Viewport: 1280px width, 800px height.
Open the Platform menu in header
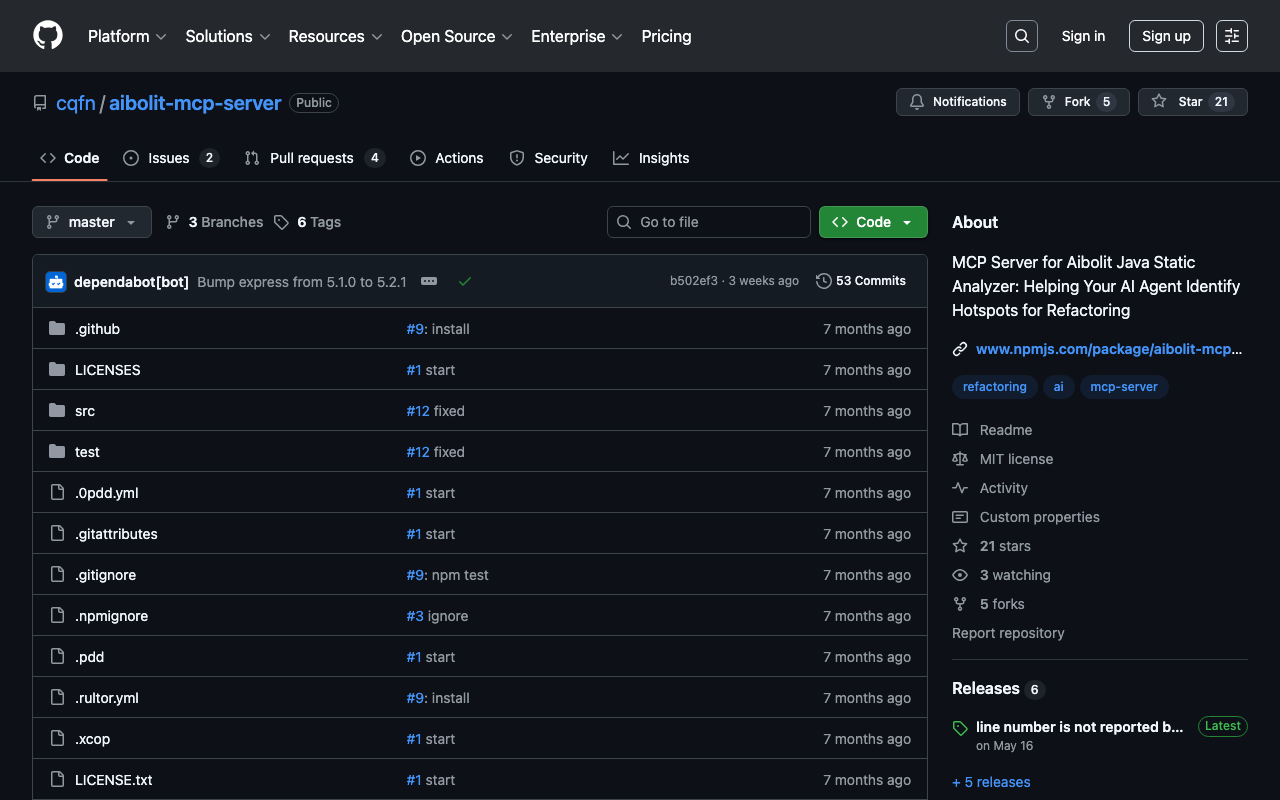coord(126,36)
